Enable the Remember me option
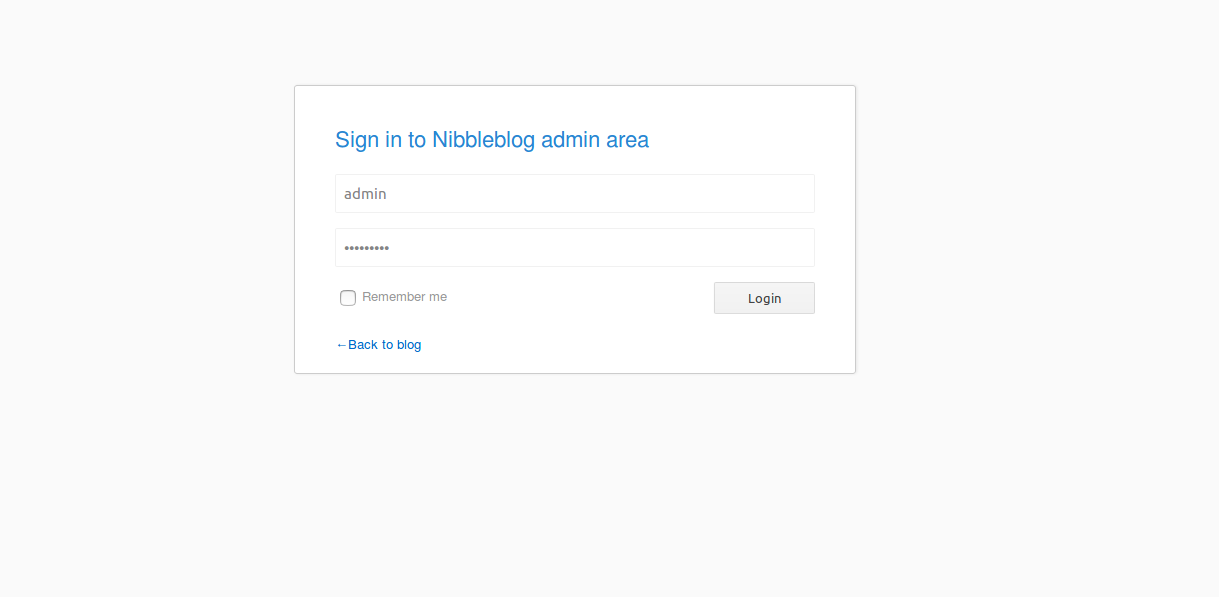This screenshot has width=1219, height=597. click(x=348, y=298)
